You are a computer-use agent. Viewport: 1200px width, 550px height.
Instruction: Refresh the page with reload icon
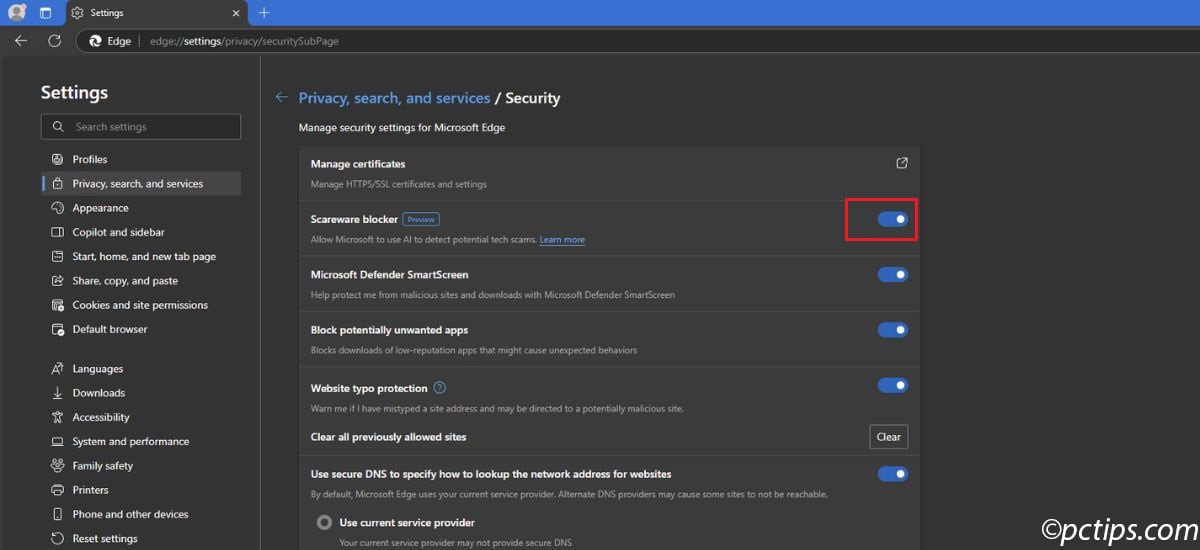click(x=54, y=41)
